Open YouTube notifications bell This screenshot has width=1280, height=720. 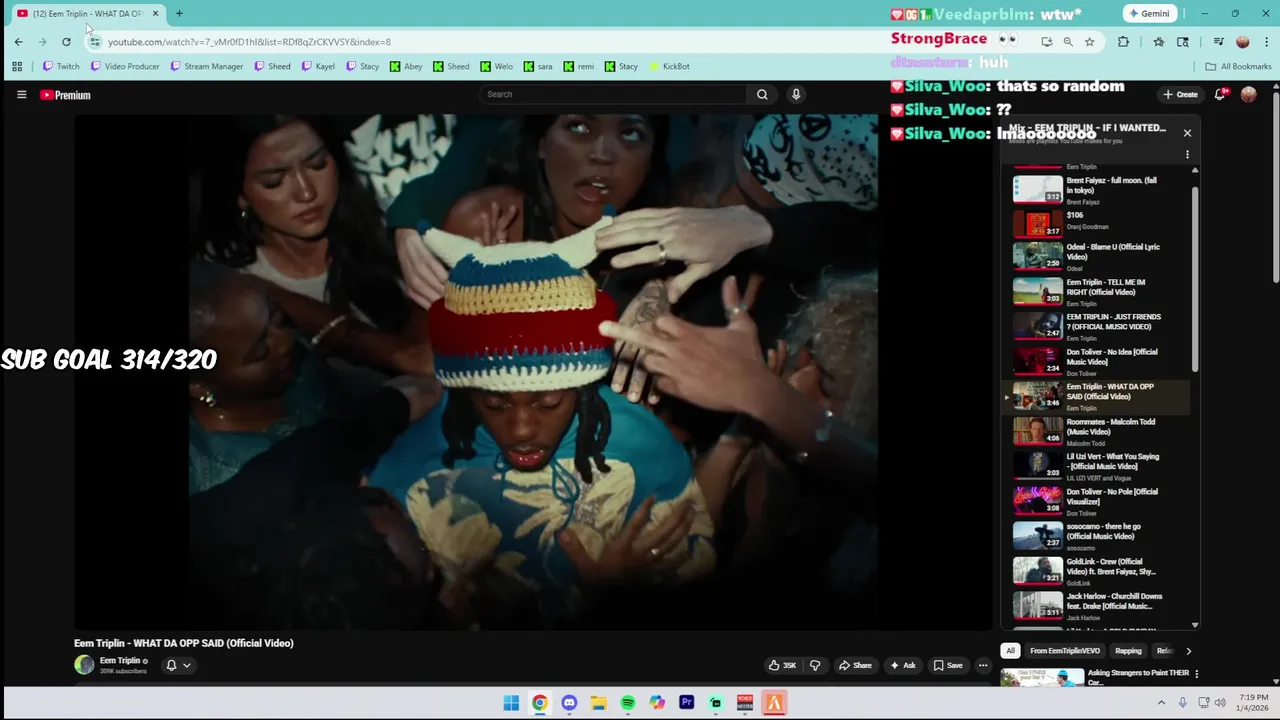coord(1220,94)
